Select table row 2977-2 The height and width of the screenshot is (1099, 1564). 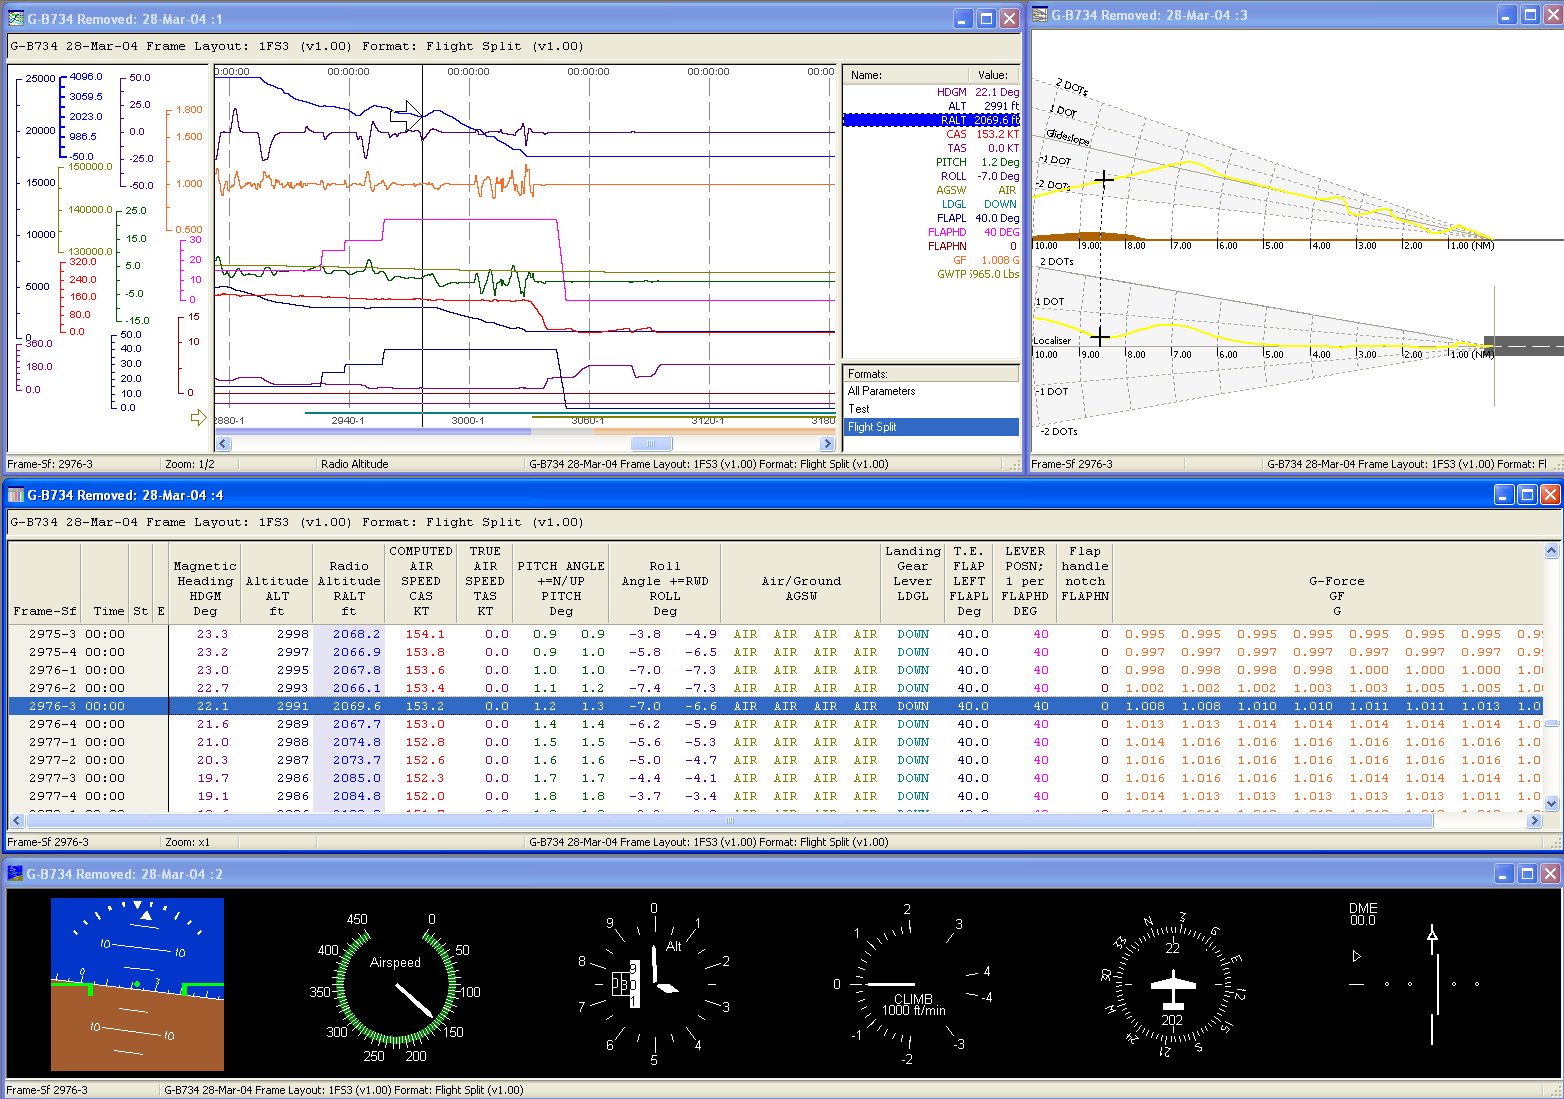(x=775, y=760)
